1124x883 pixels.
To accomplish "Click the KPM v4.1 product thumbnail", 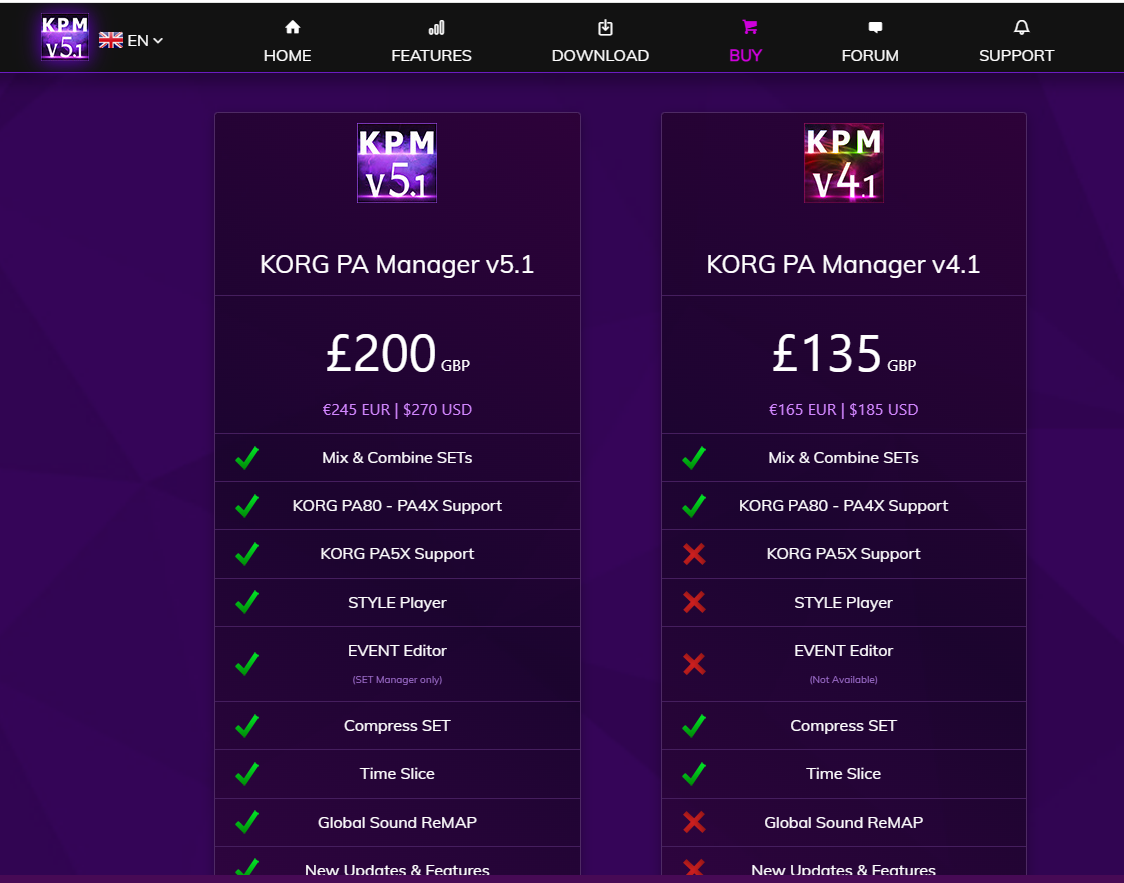I will (844, 163).
